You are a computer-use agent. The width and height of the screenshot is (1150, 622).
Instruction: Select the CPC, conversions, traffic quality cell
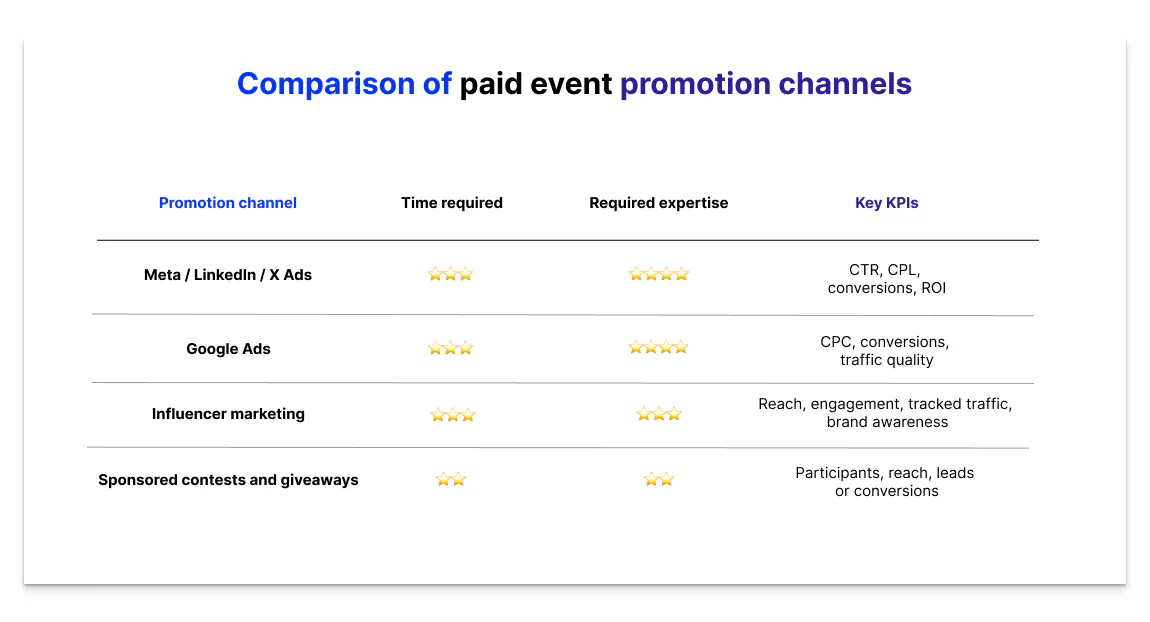click(886, 350)
